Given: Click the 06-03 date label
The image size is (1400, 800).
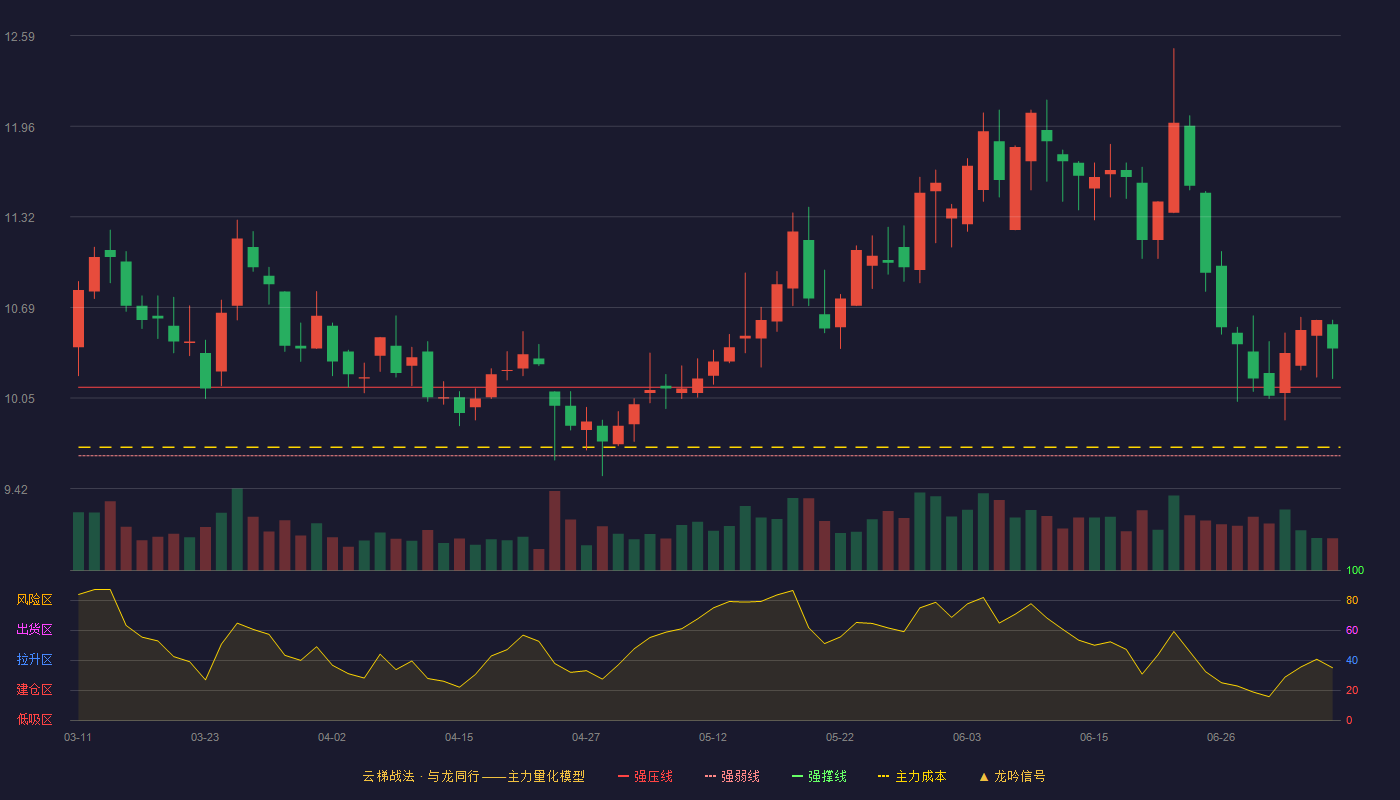Looking at the screenshot, I should (x=967, y=737).
